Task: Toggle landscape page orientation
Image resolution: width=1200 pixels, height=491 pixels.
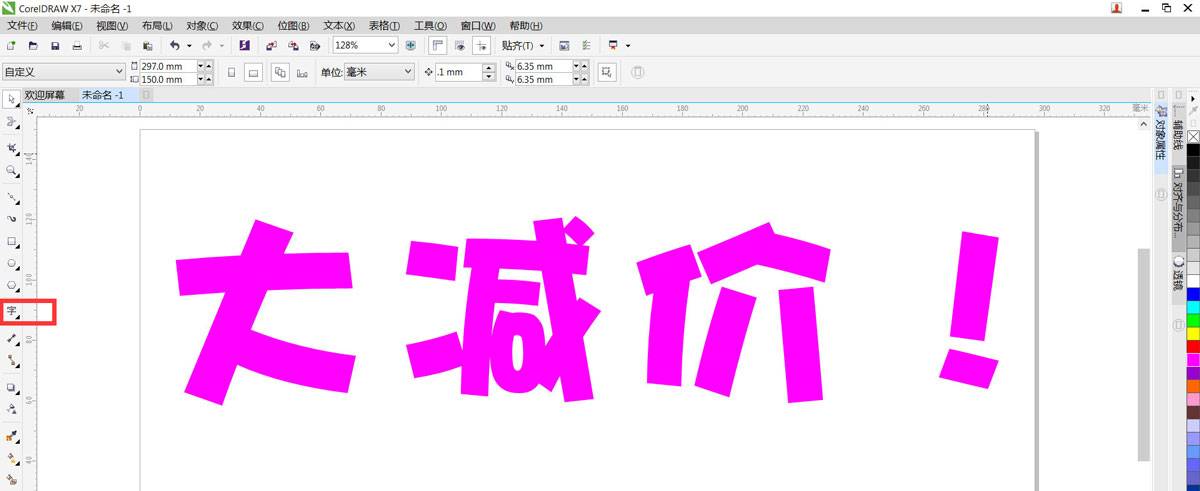Action: pyautogui.click(x=254, y=72)
